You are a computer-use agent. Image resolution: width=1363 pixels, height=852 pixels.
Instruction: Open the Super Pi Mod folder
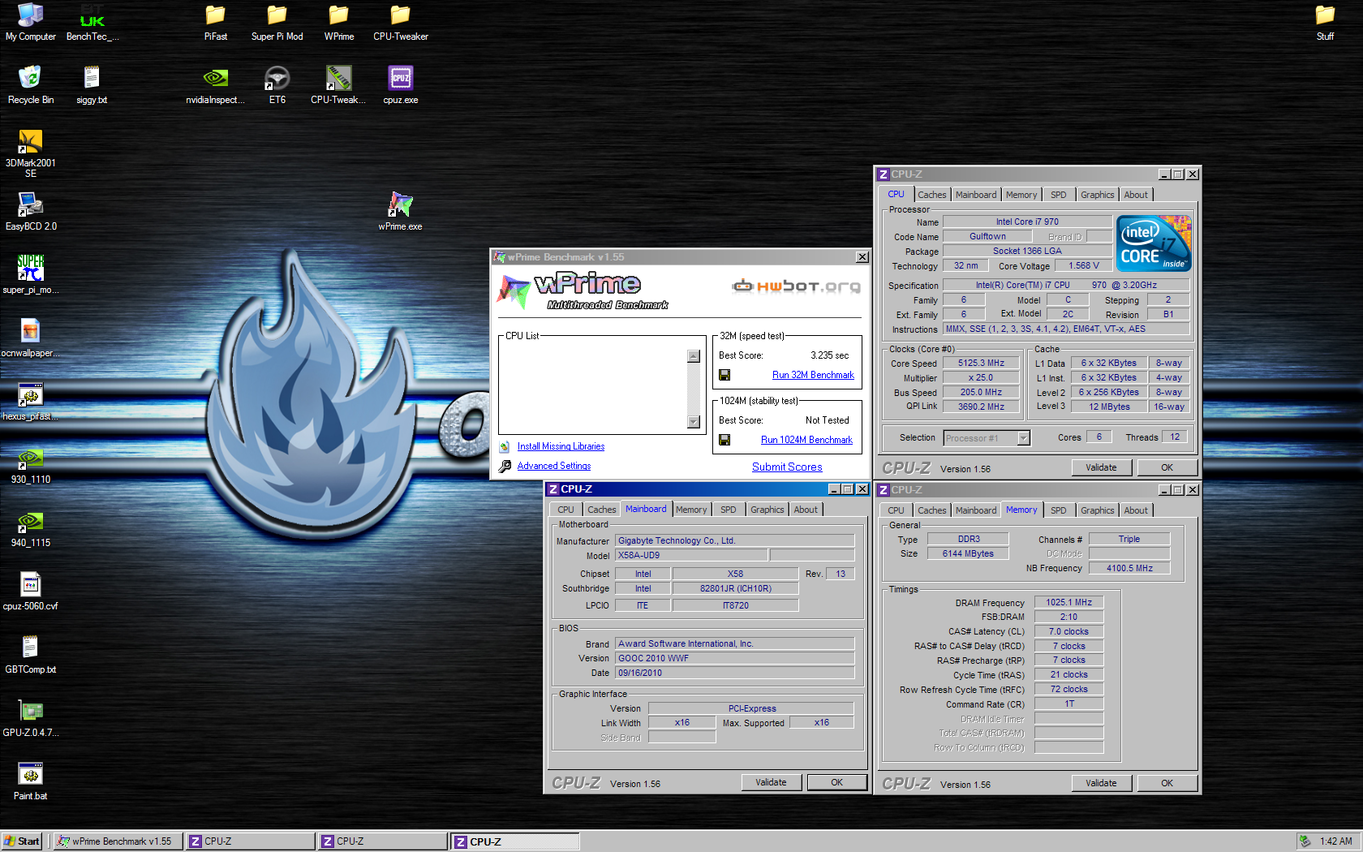click(x=277, y=22)
